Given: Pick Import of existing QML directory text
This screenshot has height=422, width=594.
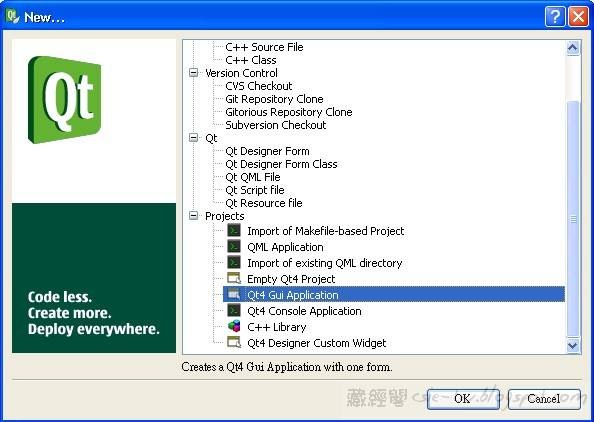Looking at the screenshot, I should pyautogui.click(x=325, y=263).
